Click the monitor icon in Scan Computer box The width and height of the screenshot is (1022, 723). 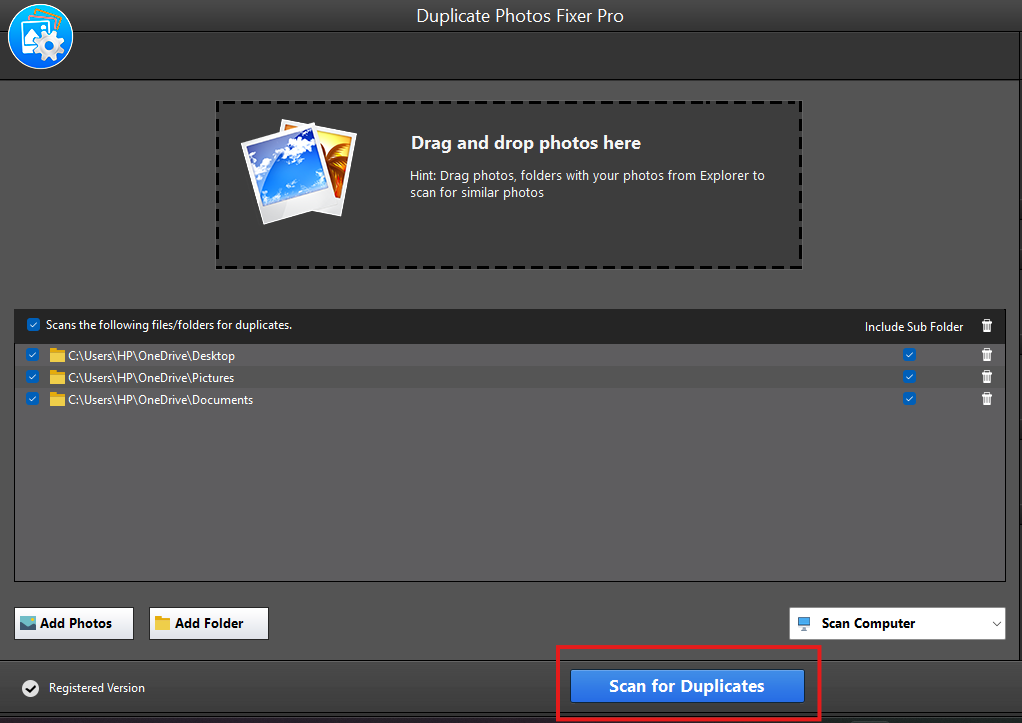click(x=804, y=624)
